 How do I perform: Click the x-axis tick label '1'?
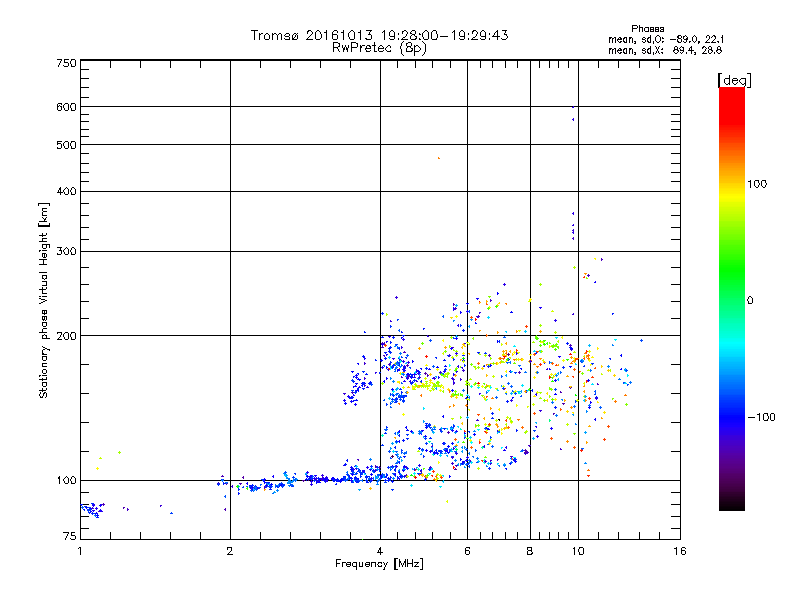click(80, 551)
